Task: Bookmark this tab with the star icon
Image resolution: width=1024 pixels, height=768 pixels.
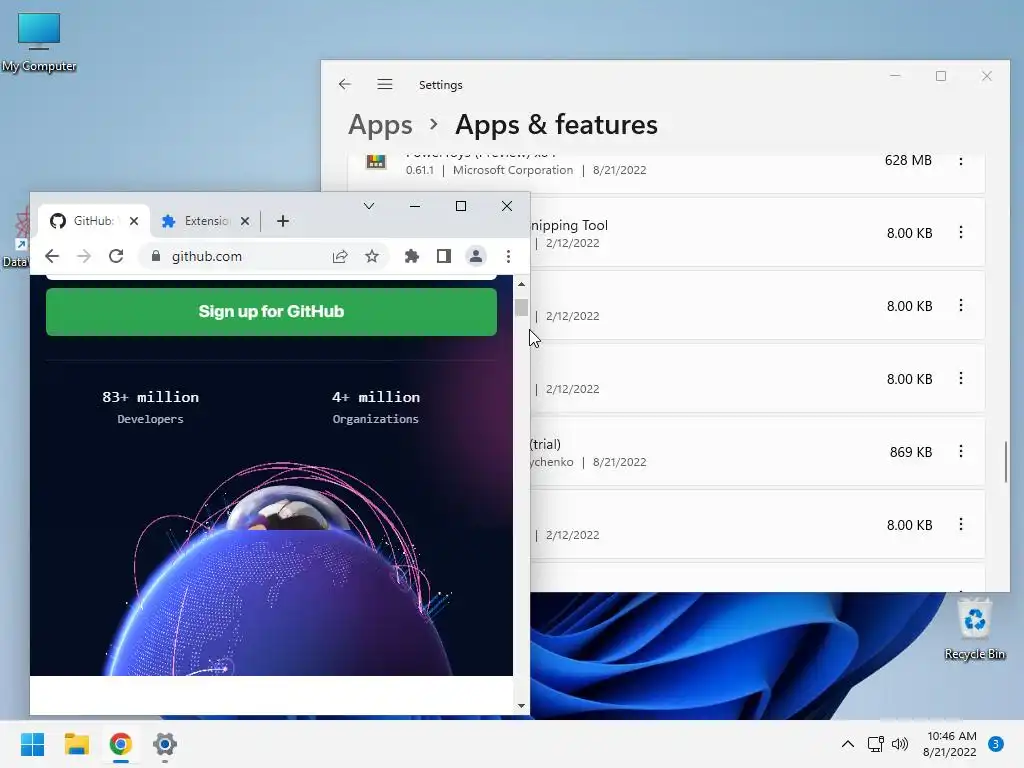Action: [x=372, y=257]
